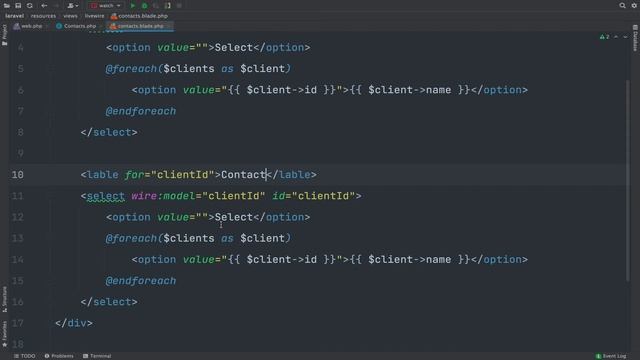This screenshot has height=360, width=640.
Task: Click '</select>' closing tag on line 16
Action: tap(109, 302)
